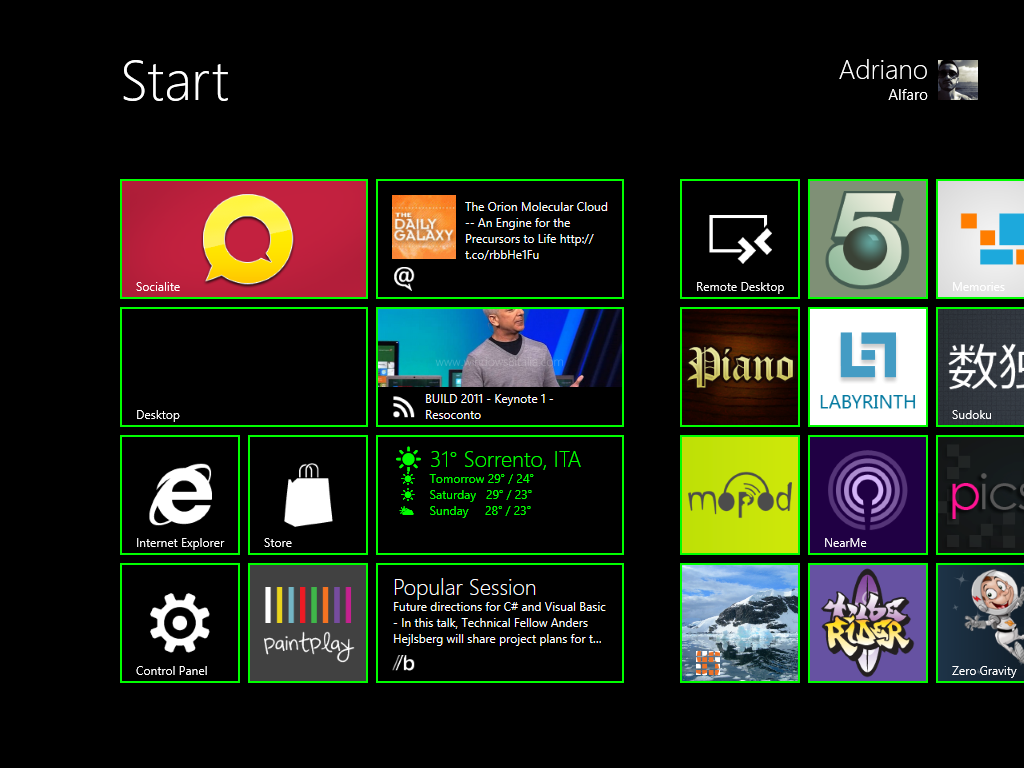1024x768 pixels.
Task: Open the Daily Galaxy tweet tile
Action: point(499,239)
